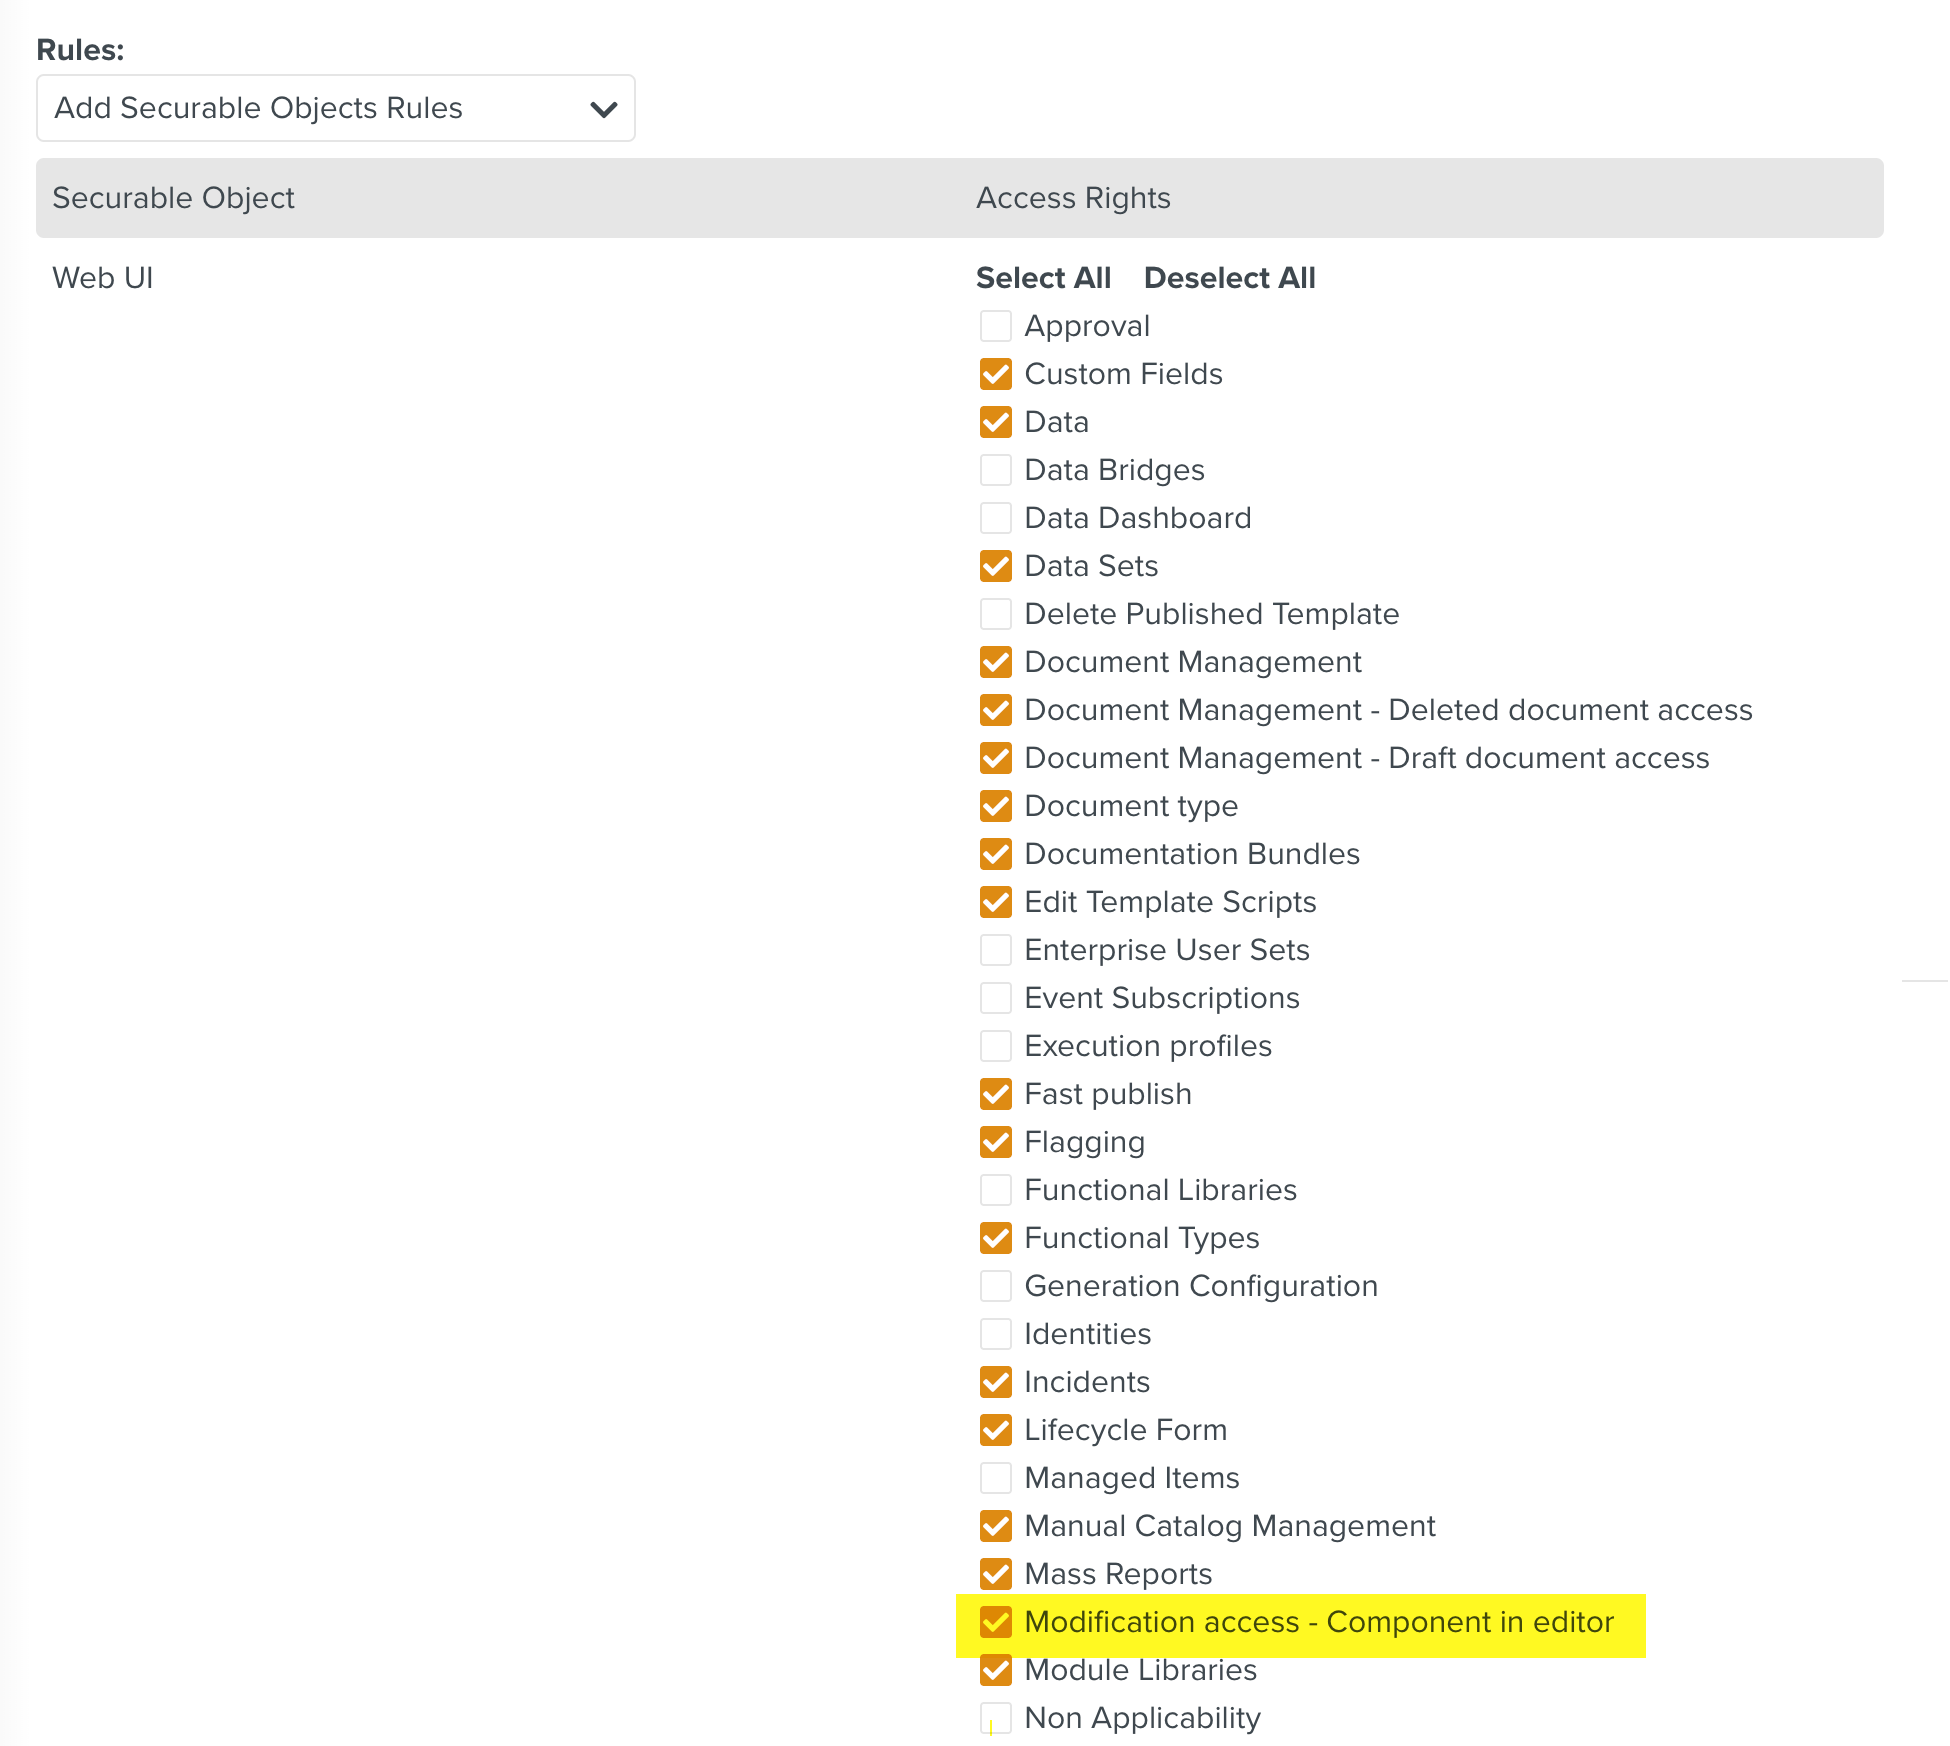Enable Delete Published Template checkbox
This screenshot has width=1950, height=1746.
click(995, 614)
